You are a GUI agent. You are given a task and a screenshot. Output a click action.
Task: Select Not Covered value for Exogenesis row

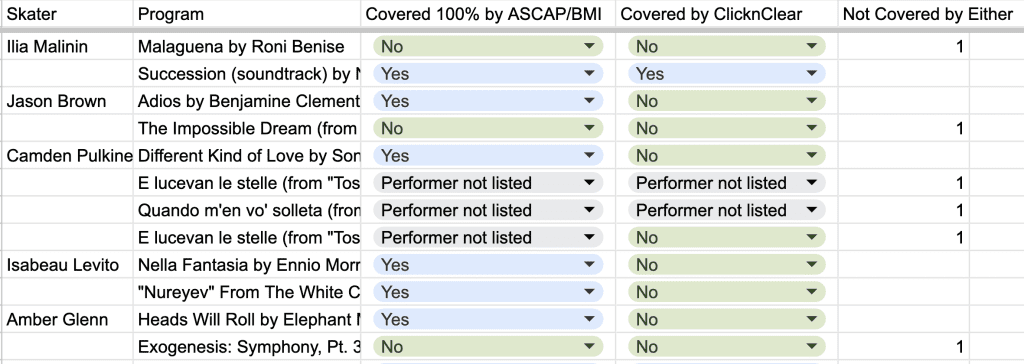pyautogui.click(x=904, y=347)
